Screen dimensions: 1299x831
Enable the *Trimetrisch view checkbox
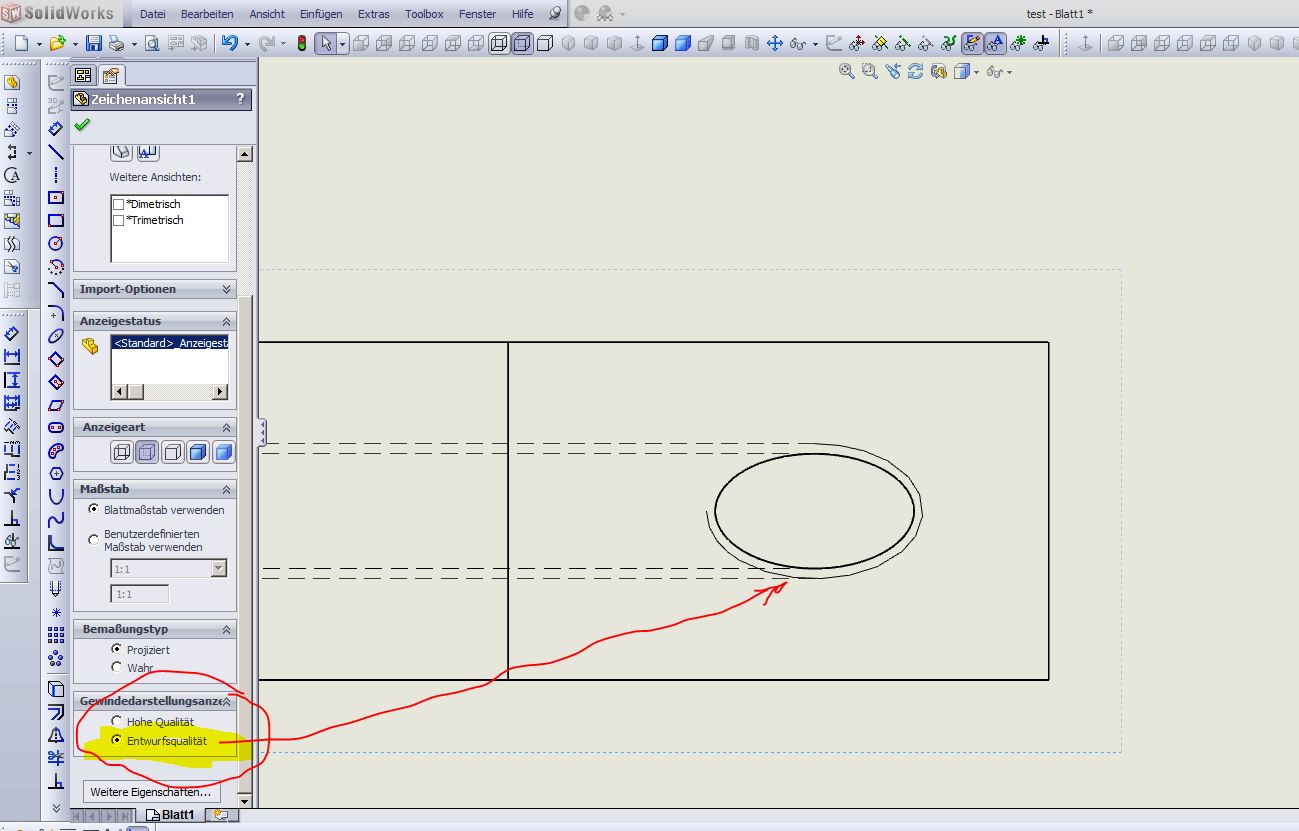119,220
